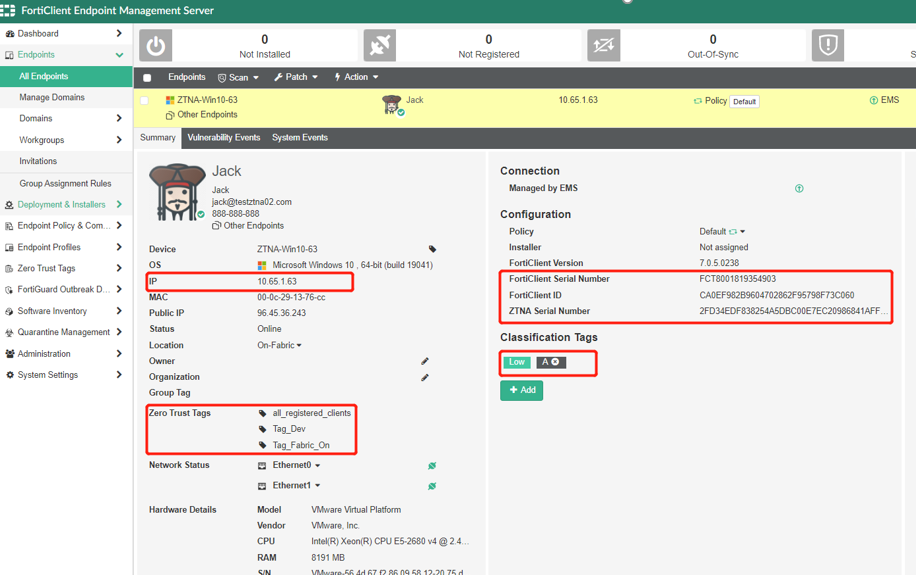This screenshot has width=916, height=575.
Task: Open the Location On-Fabric dropdown
Action: pyautogui.click(x=279, y=345)
